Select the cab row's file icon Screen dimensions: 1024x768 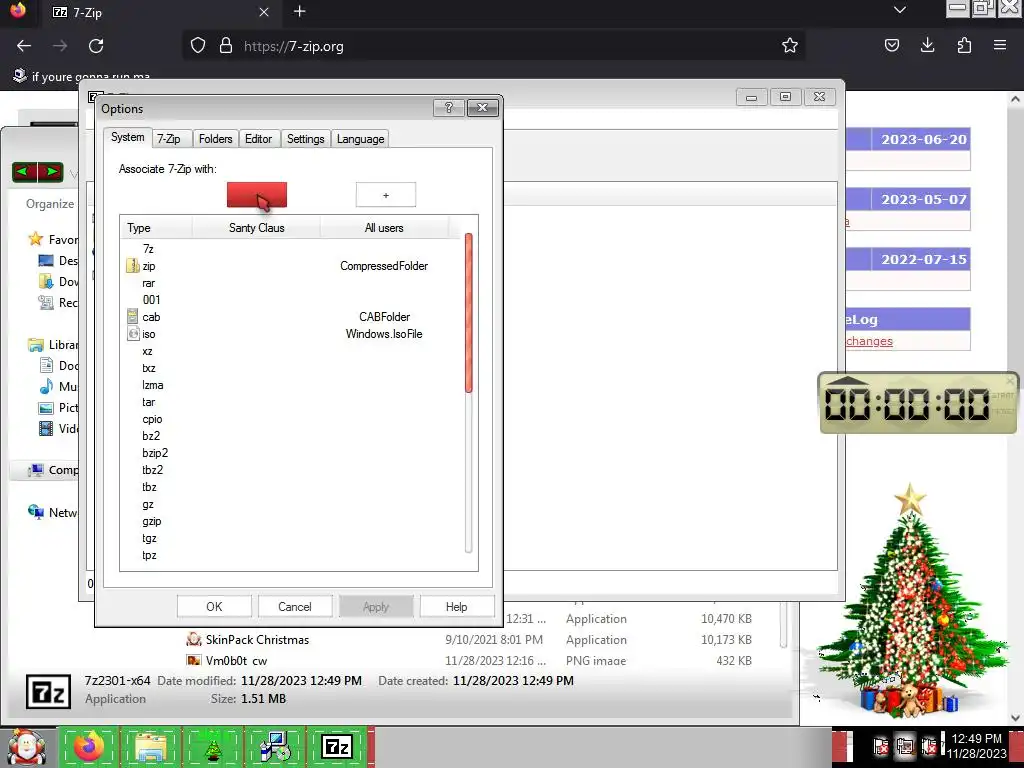point(133,317)
